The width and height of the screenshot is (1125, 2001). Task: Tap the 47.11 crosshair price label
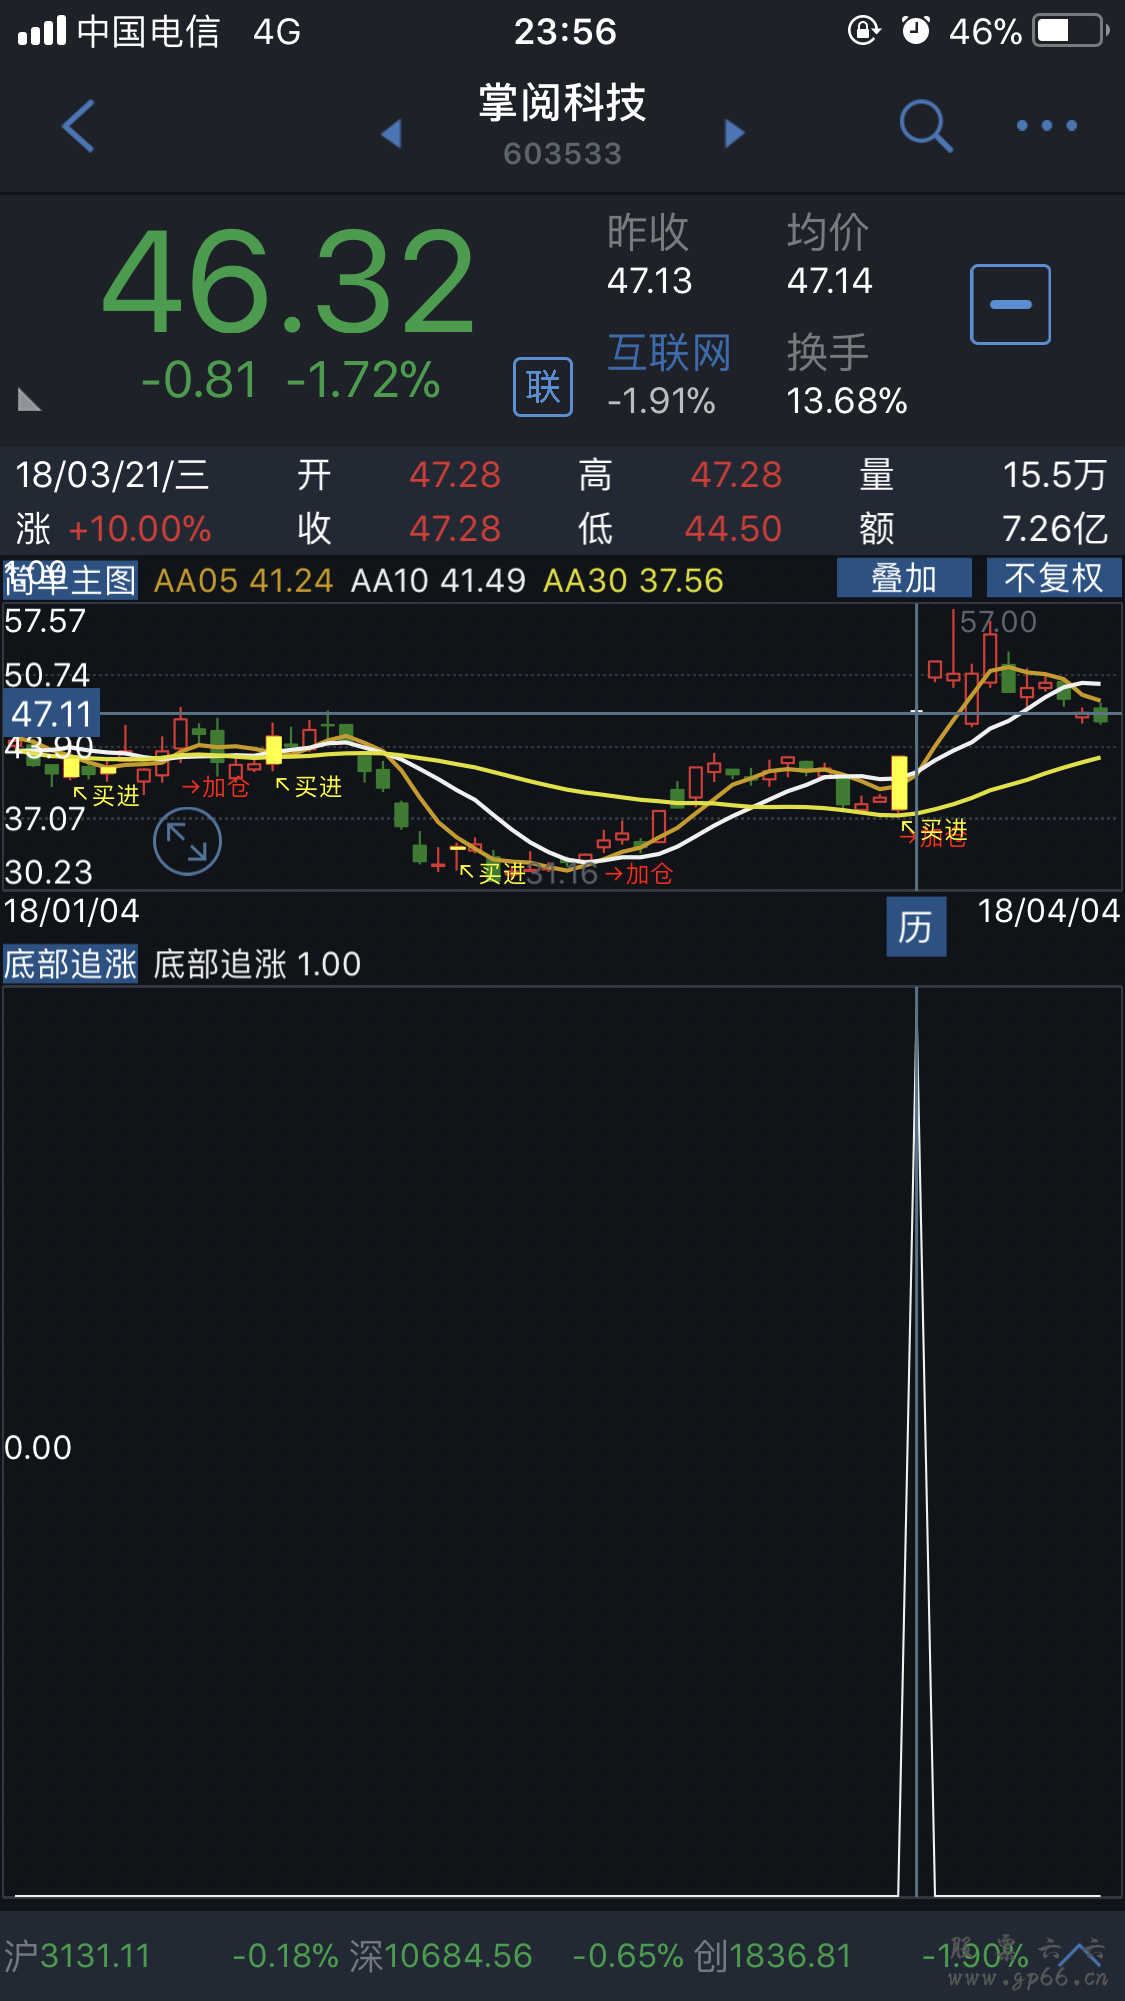click(51, 714)
